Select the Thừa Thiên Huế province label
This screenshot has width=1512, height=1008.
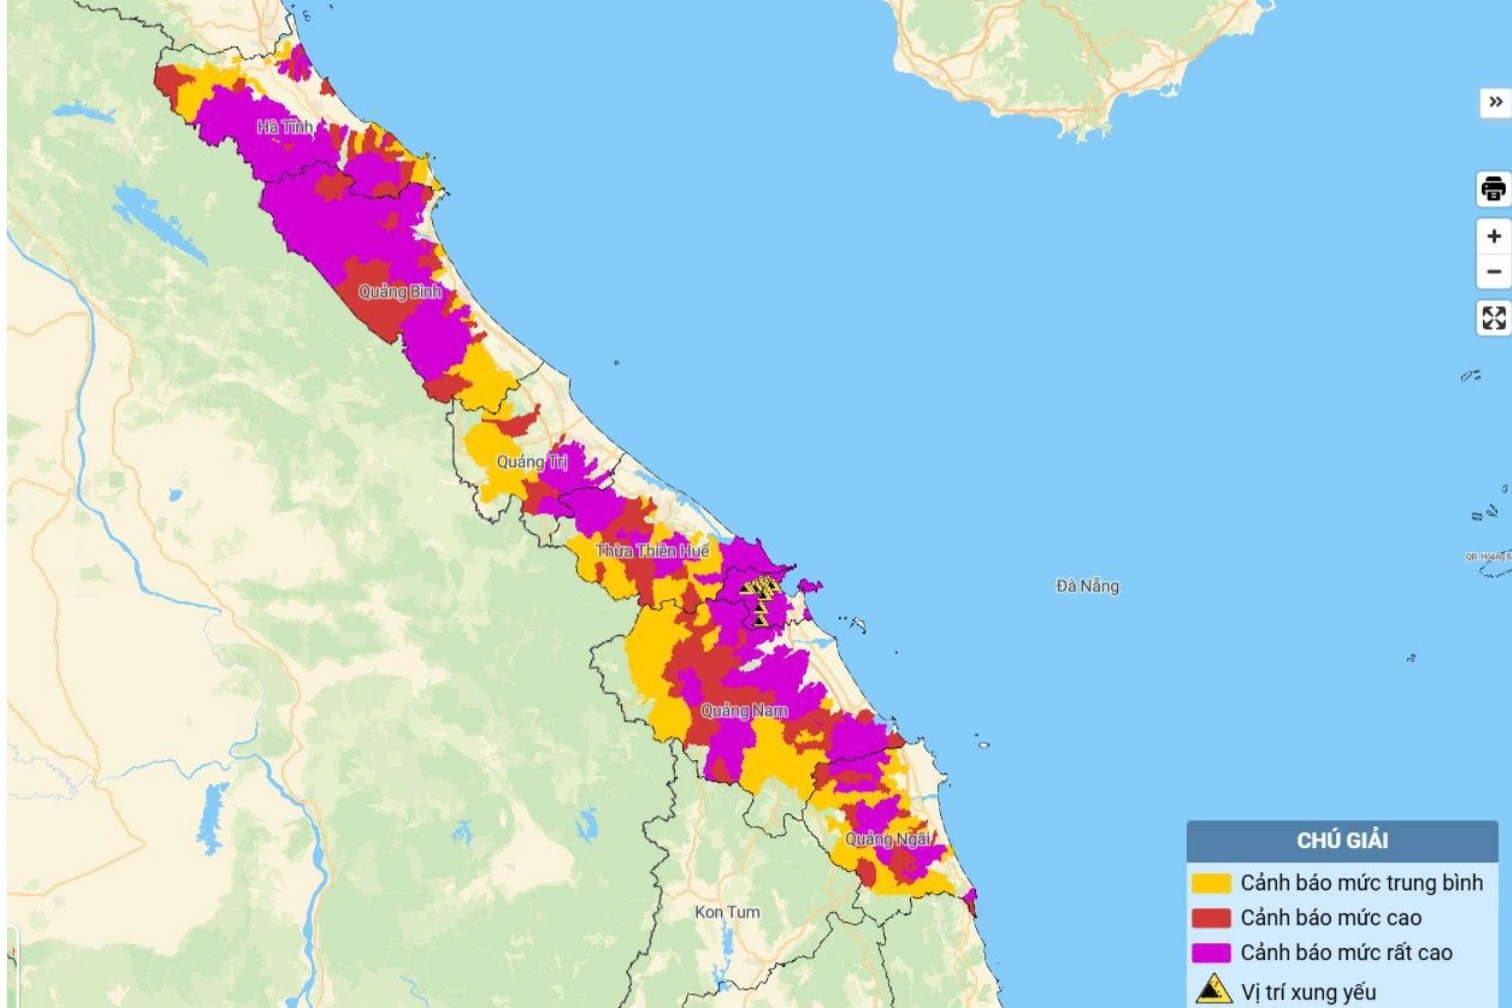[x=652, y=551]
